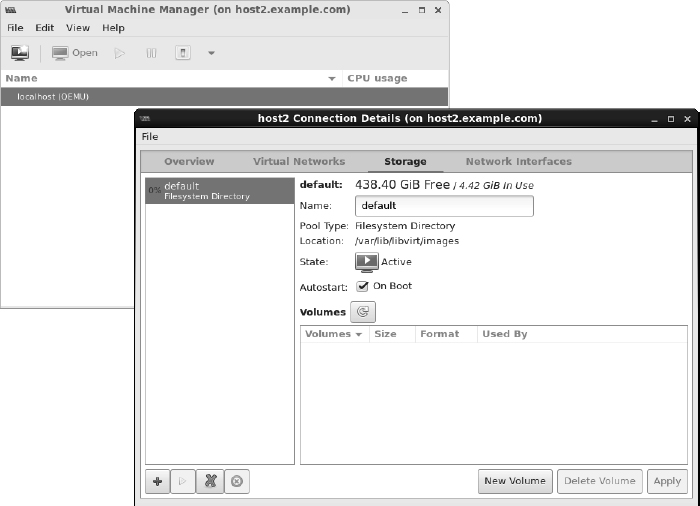Close the Connection Details window
700x506 pixels.
(x=688, y=119)
